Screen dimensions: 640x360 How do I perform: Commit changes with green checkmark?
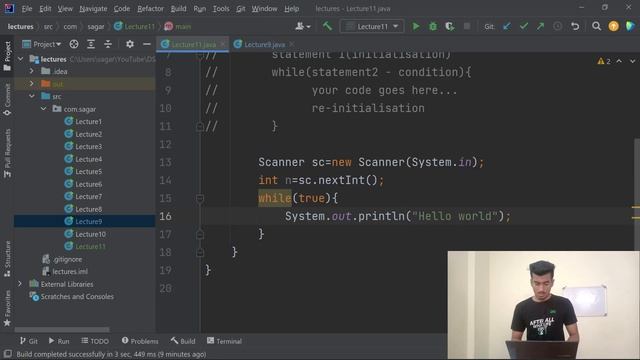[x=524, y=27]
